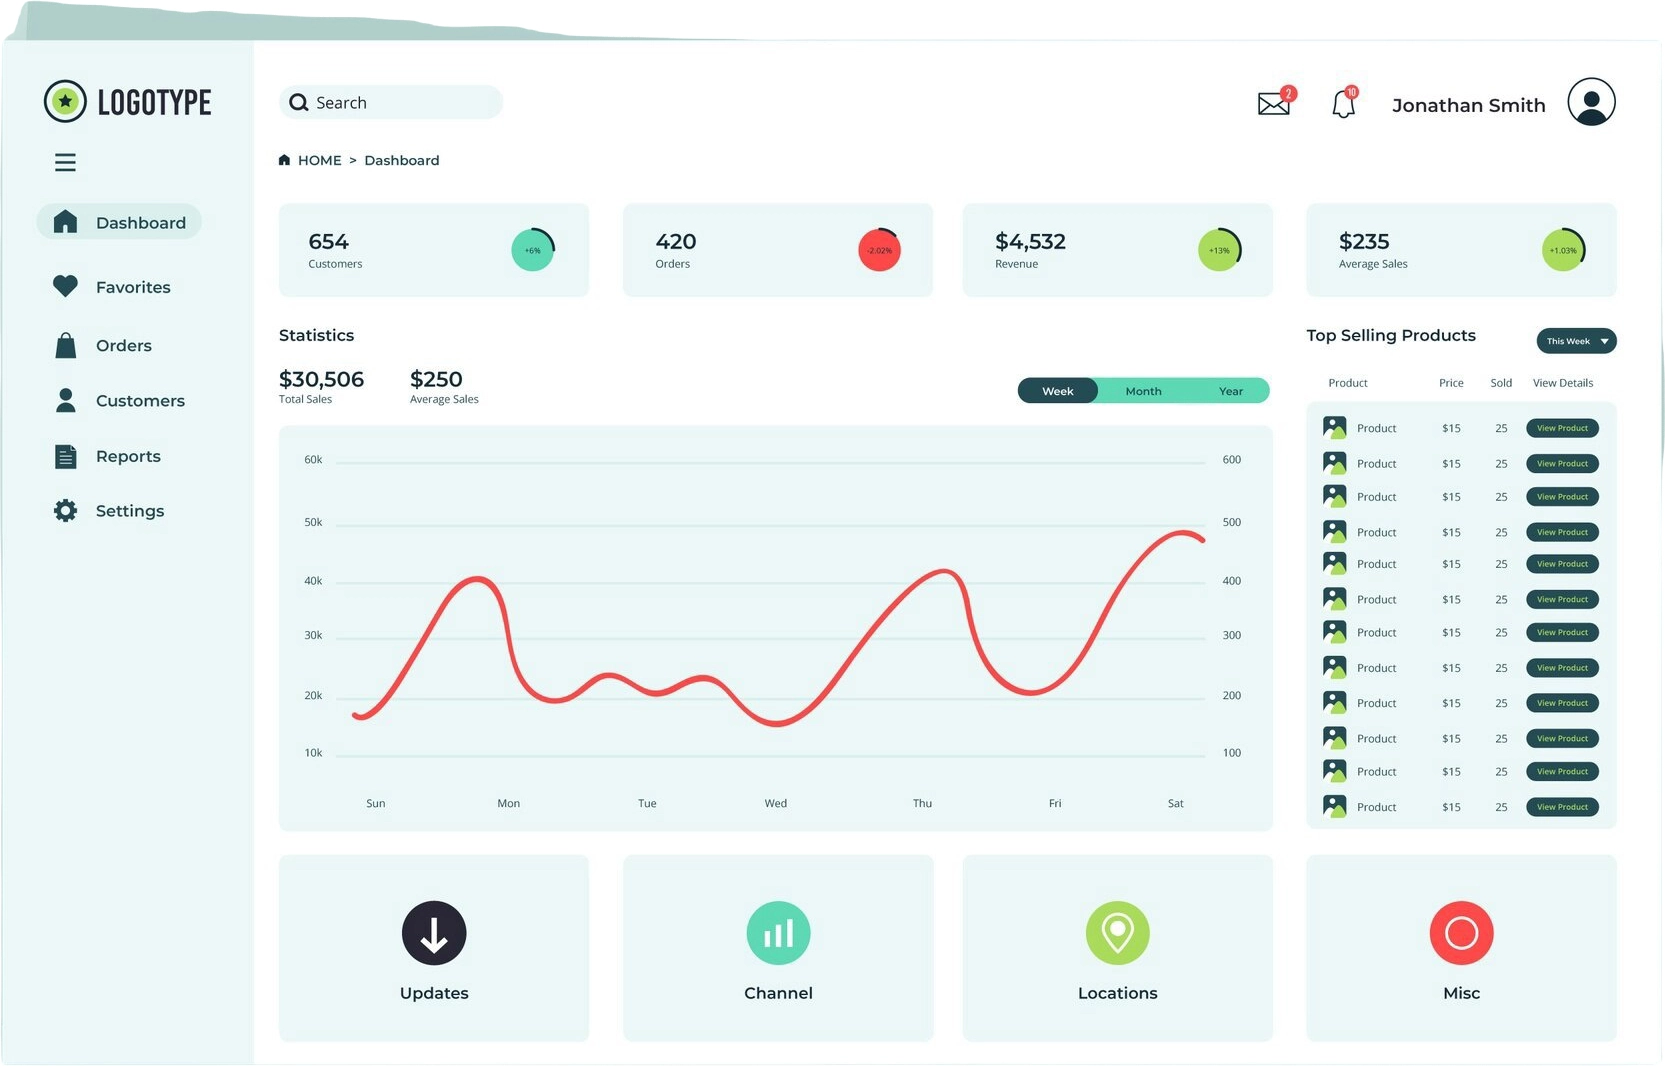Click the $250 Average Sales value
Image resolution: width=1665 pixels, height=1066 pixels.
[436, 379]
